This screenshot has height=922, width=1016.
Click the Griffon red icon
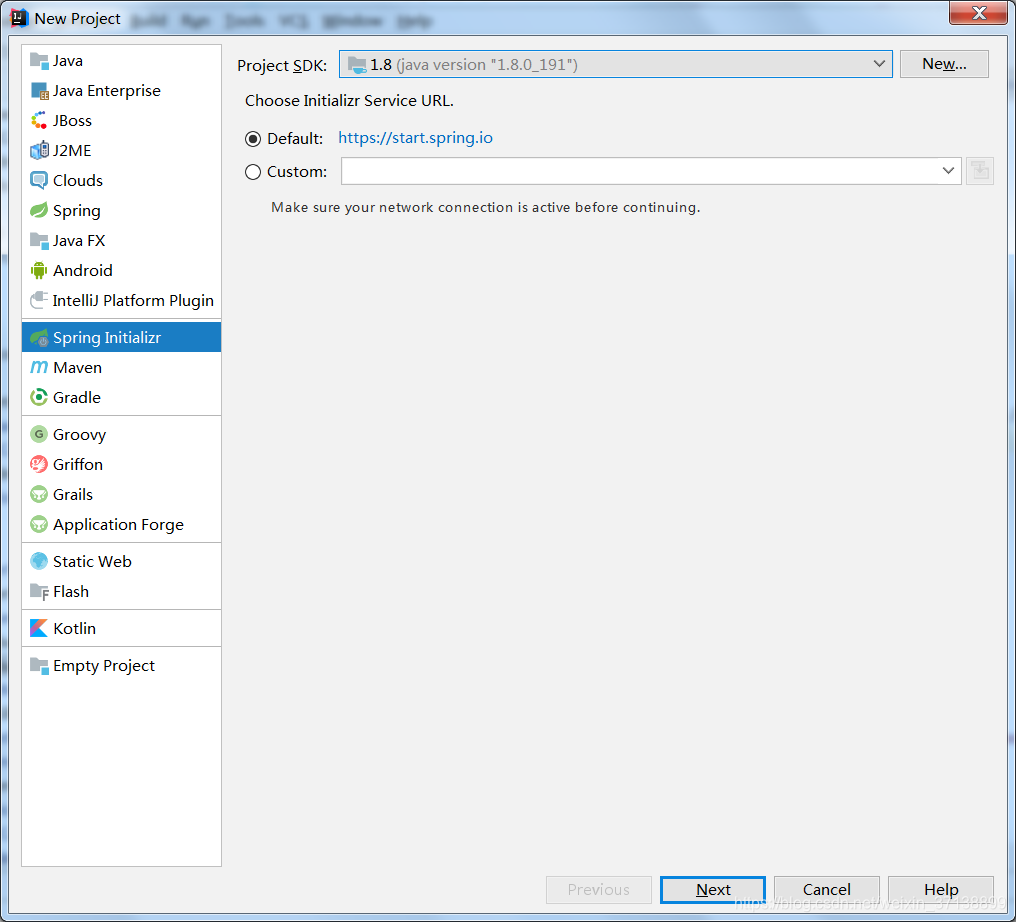point(39,464)
